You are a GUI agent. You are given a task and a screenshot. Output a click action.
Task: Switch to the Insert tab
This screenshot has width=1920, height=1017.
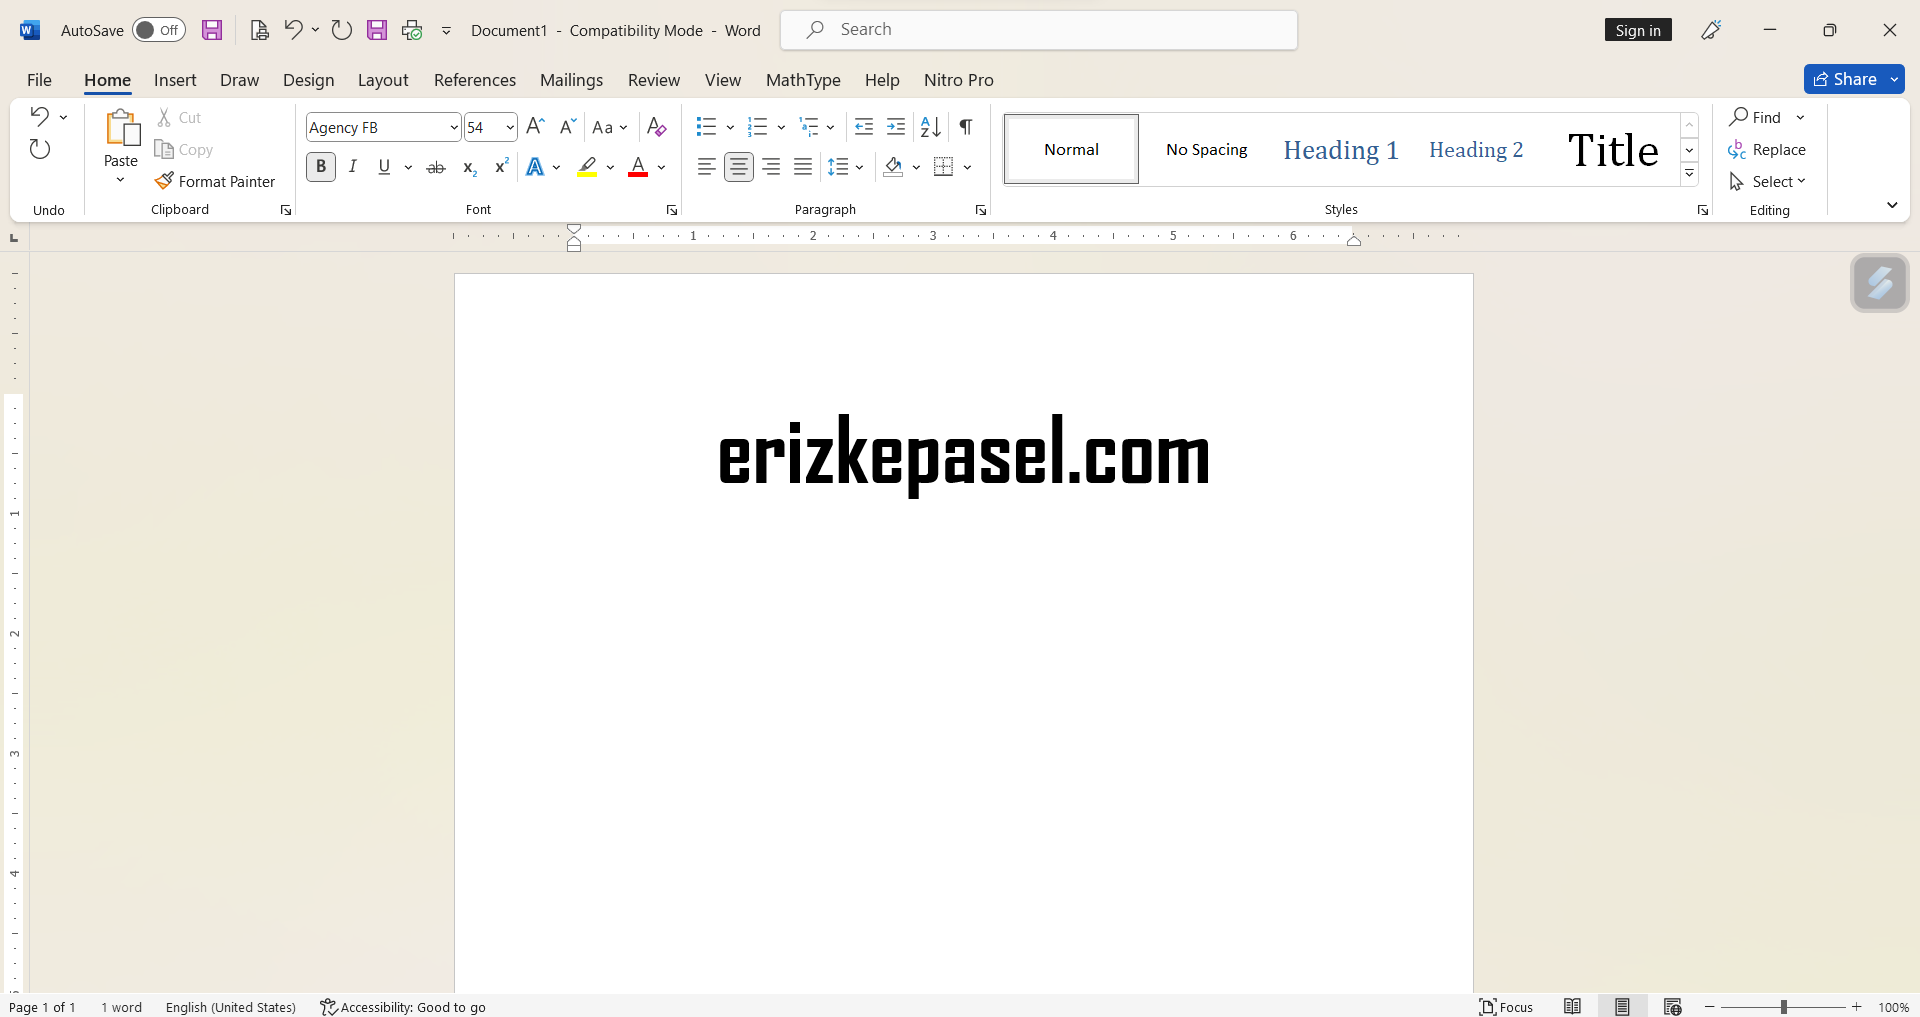(x=175, y=80)
